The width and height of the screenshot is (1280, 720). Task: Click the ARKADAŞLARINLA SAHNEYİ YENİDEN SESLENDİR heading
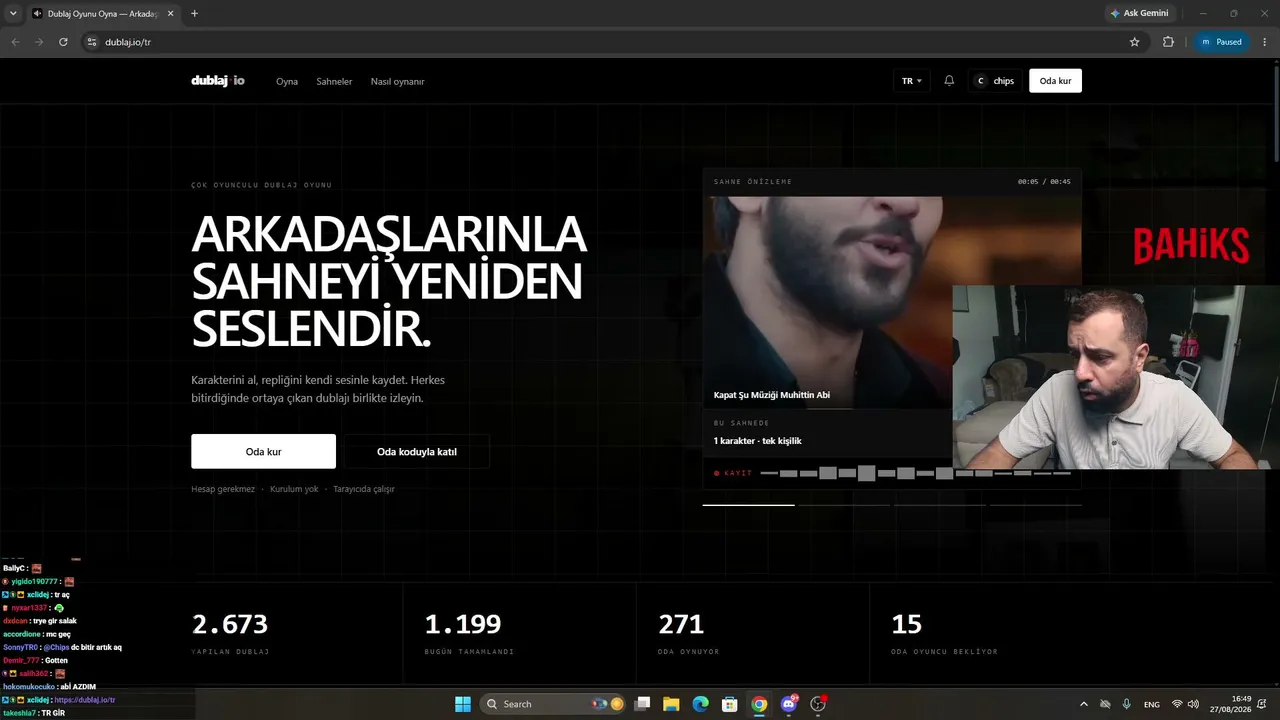pyautogui.click(x=390, y=283)
